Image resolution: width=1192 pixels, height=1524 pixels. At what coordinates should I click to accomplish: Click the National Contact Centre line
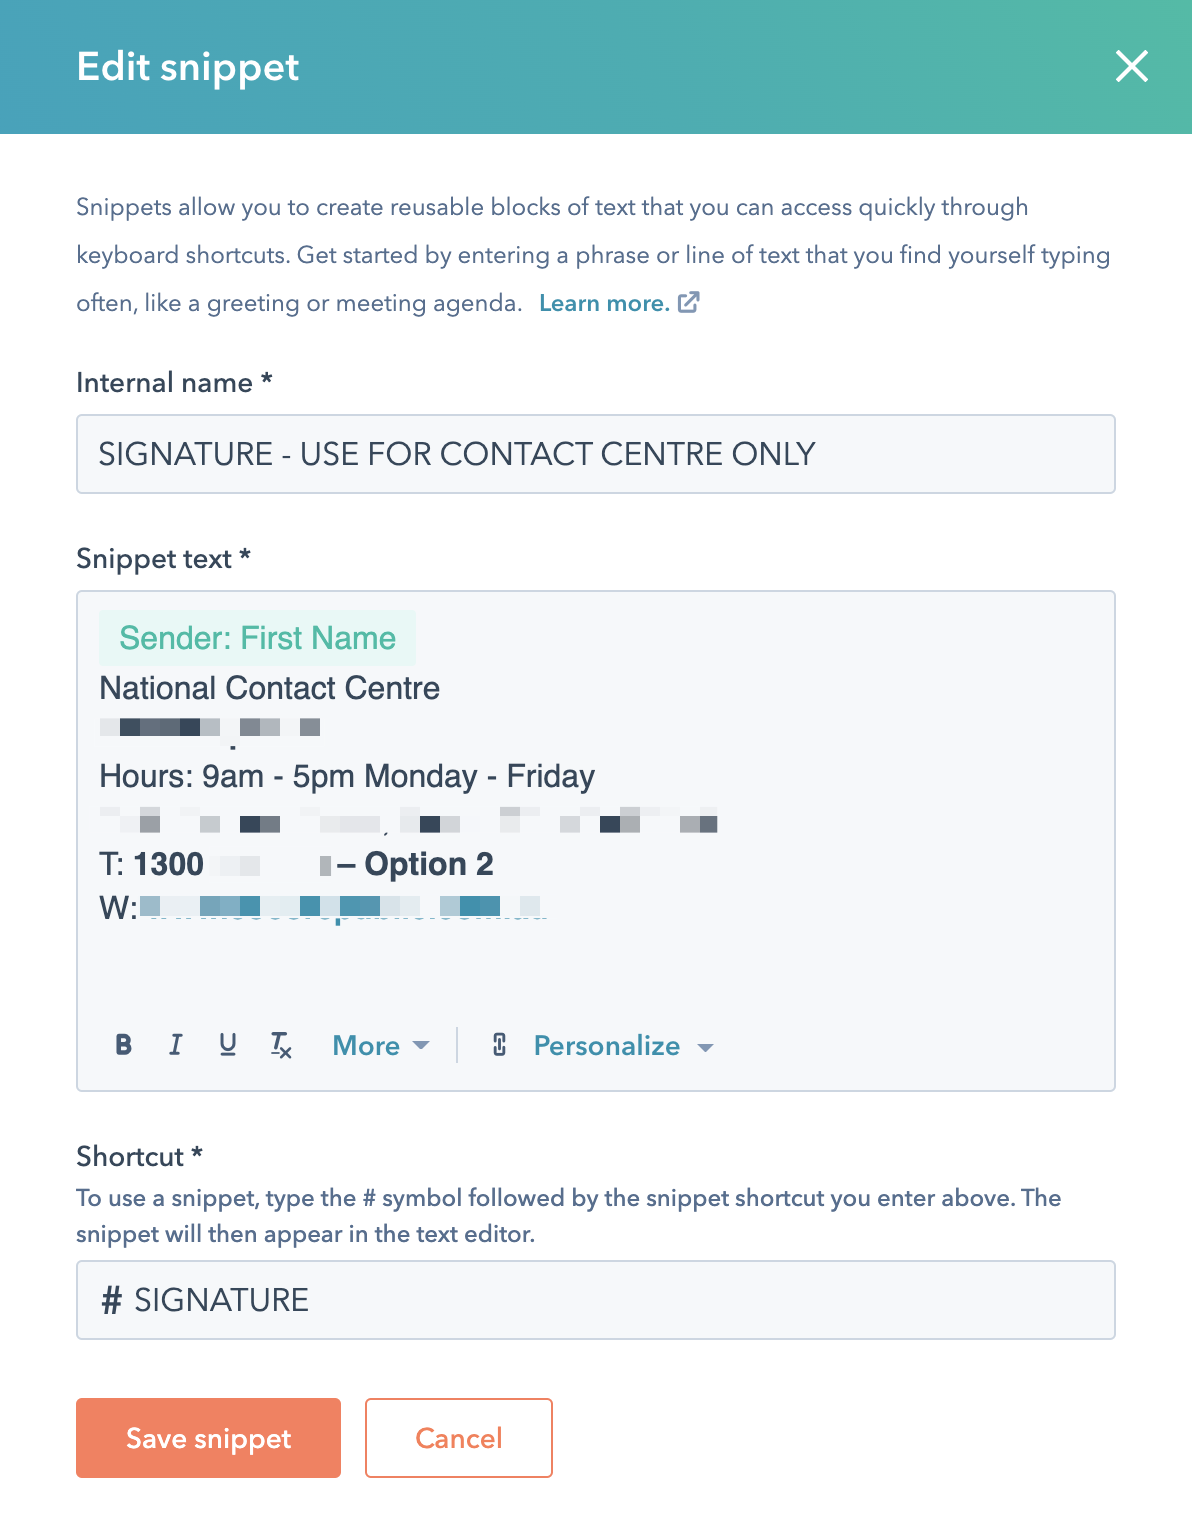point(270,688)
